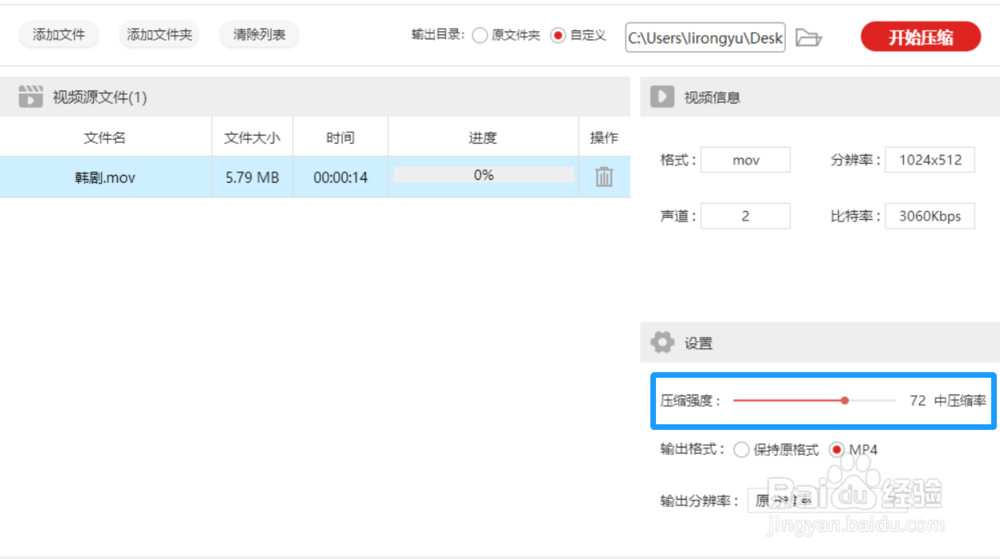Viewport: 1000px width, 559px height.
Task: Click the 文件大小 column header
Action: tap(252, 138)
